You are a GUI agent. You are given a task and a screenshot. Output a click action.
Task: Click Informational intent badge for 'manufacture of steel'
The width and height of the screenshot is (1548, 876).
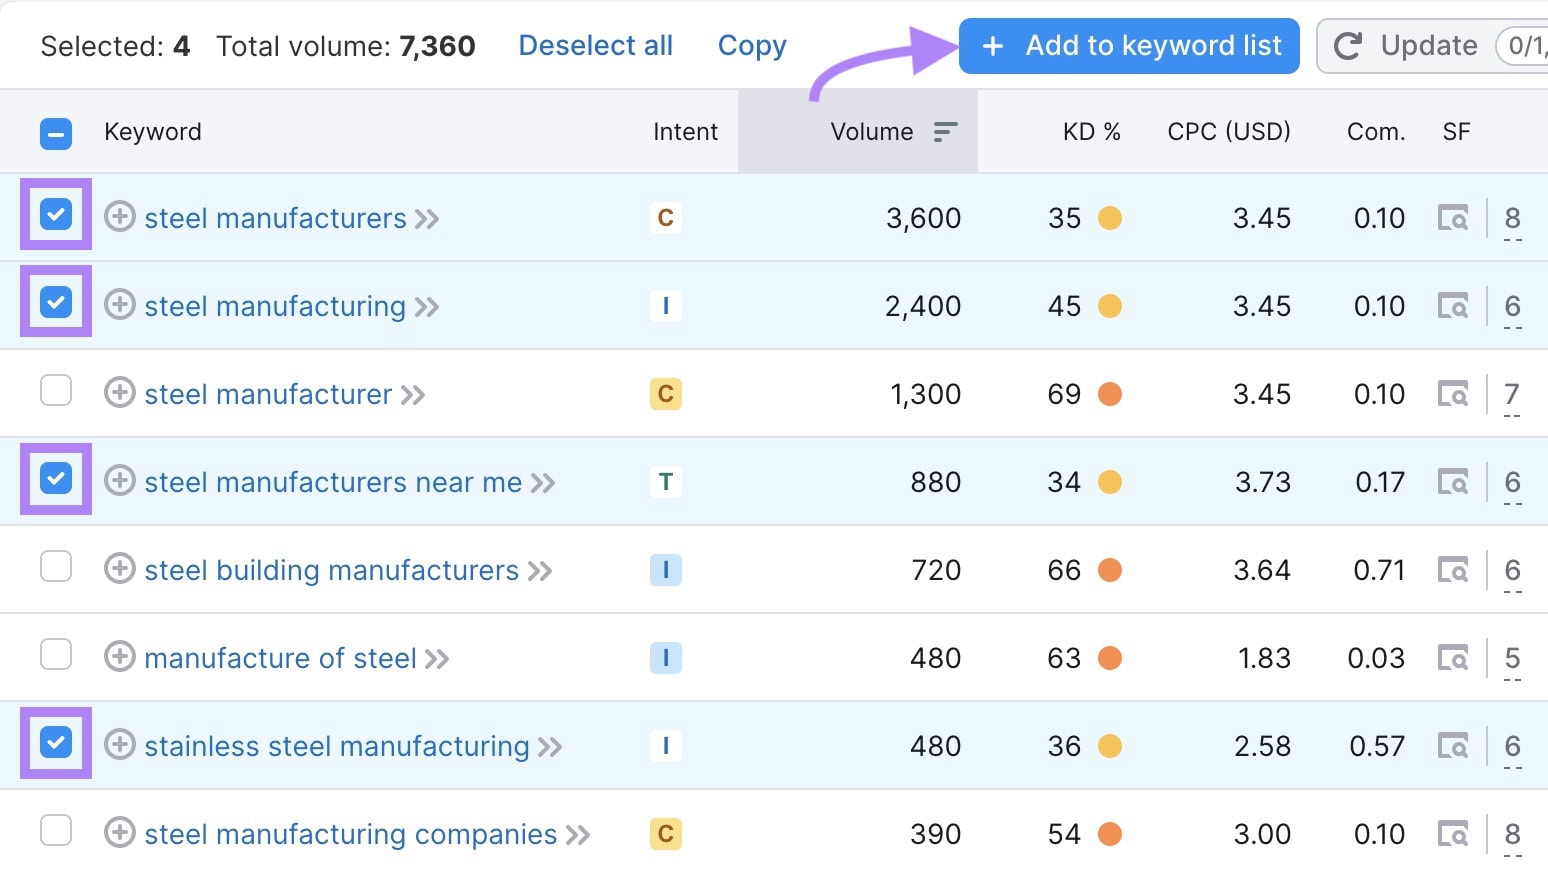[x=666, y=658]
